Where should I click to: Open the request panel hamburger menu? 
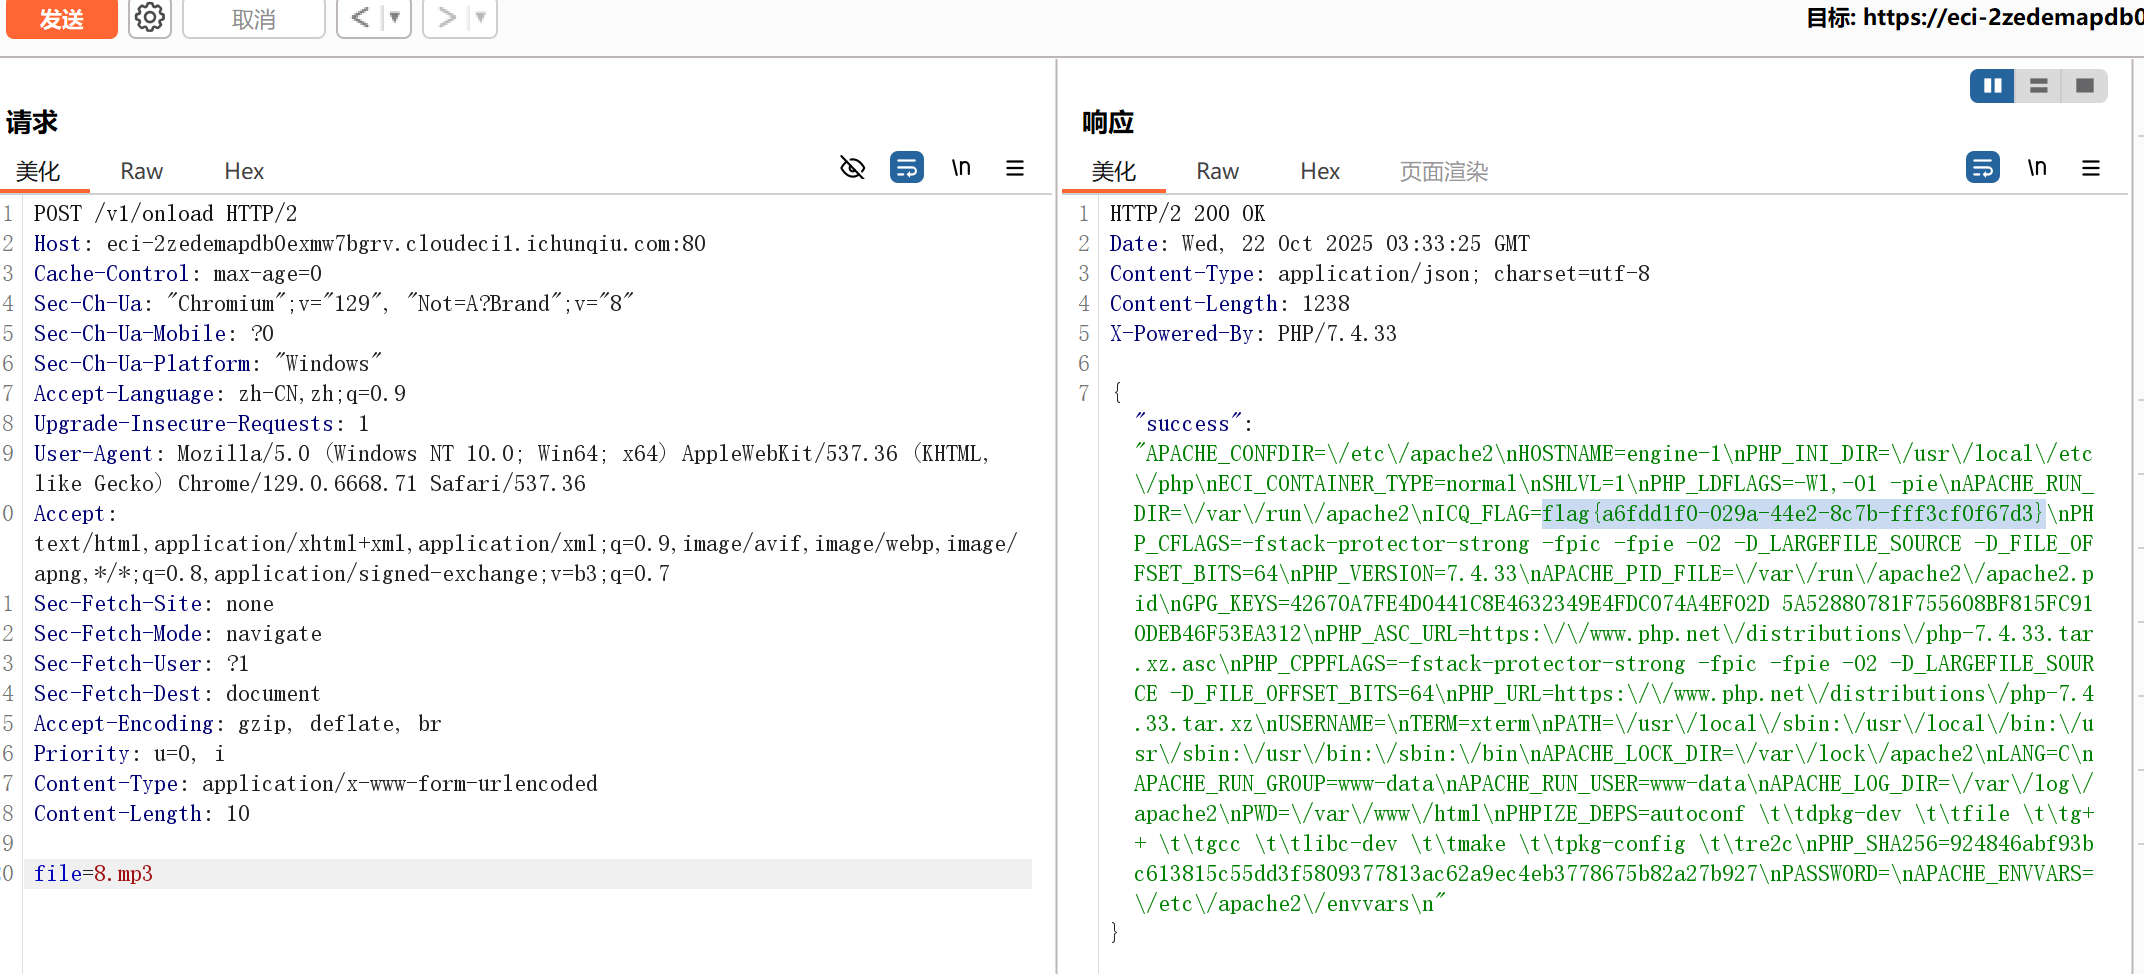pos(1015,168)
